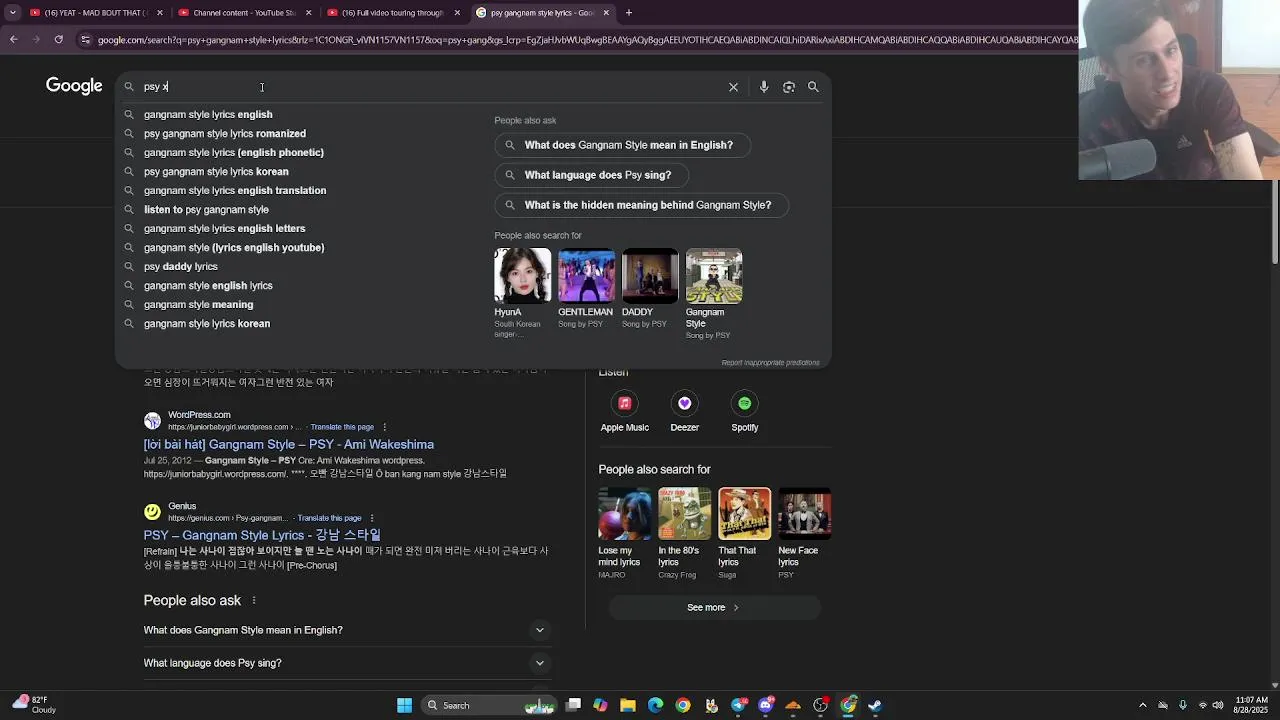This screenshot has height=720, width=1280.
Task: Open more options for the Genius result
Action: pyautogui.click(x=372, y=518)
